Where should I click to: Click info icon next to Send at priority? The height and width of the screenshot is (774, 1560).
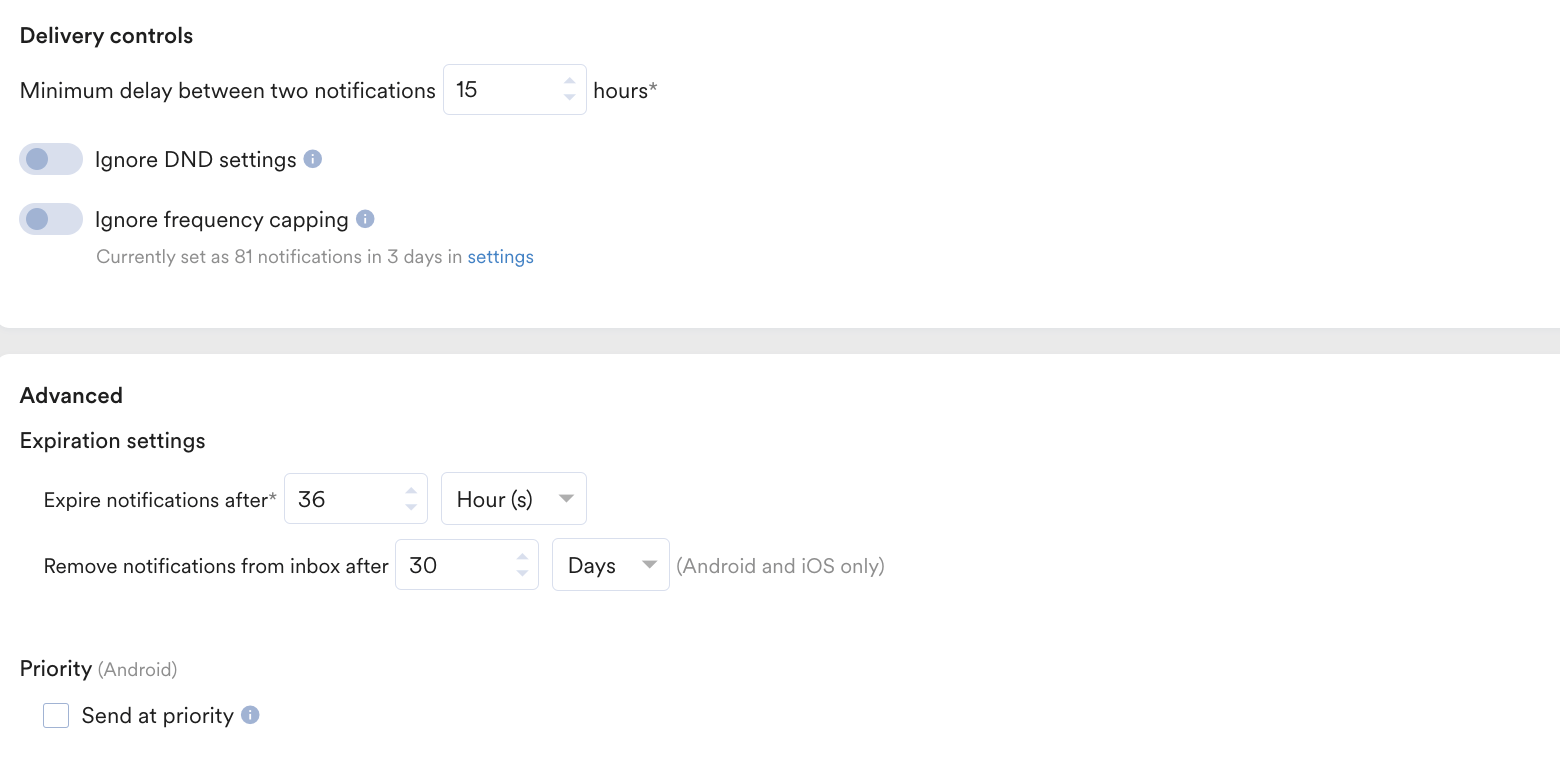[250, 715]
